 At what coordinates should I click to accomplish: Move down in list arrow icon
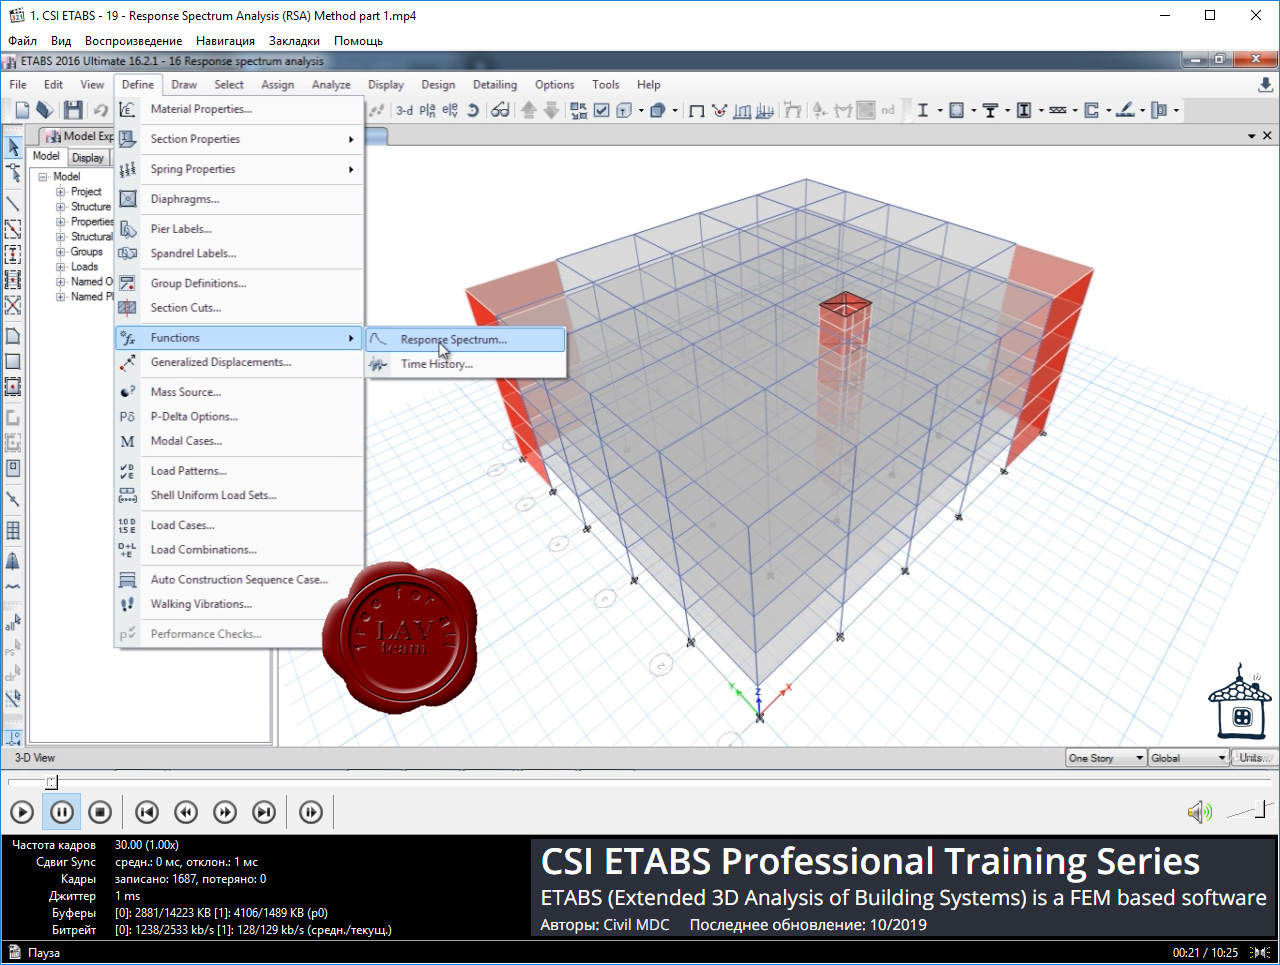point(551,110)
